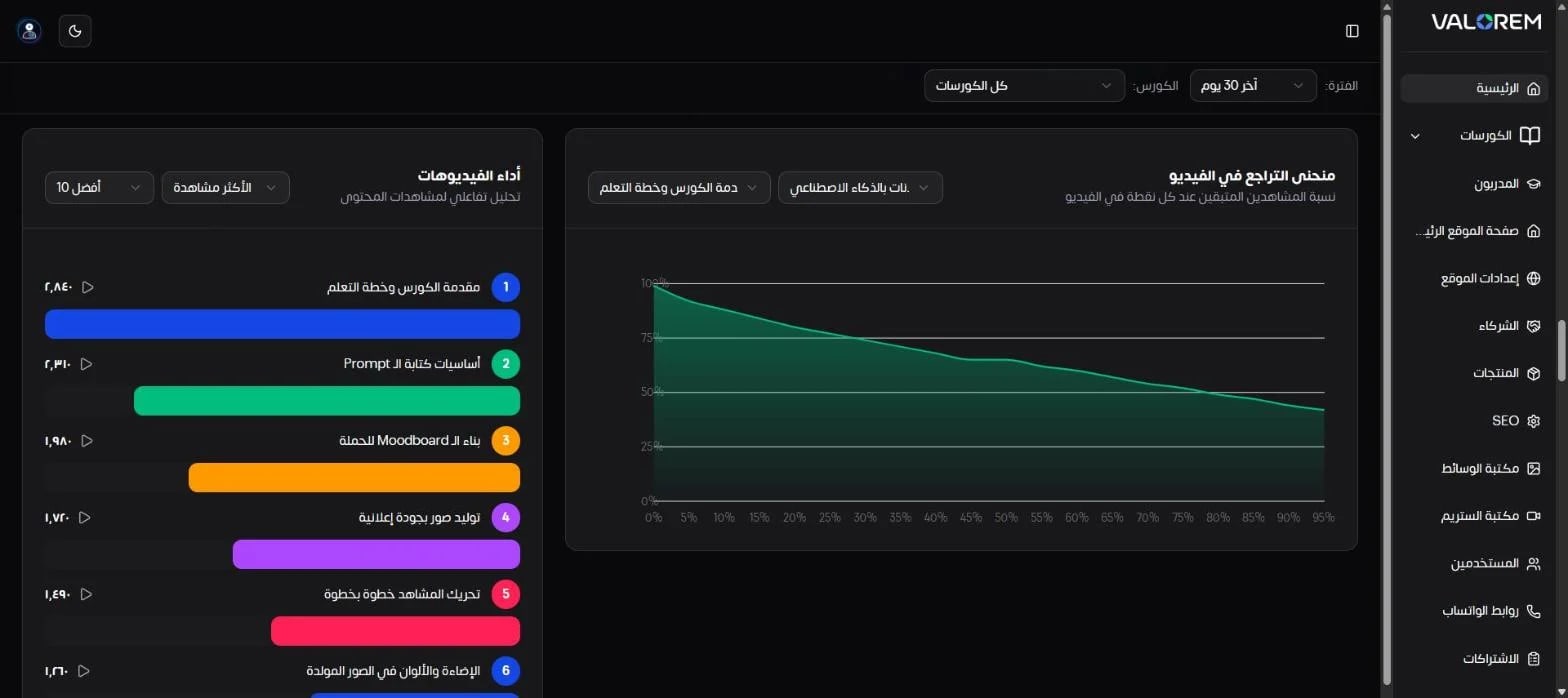Click green rank badge number 2
This screenshot has width=1568, height=698.
click(x=506, y=364)
